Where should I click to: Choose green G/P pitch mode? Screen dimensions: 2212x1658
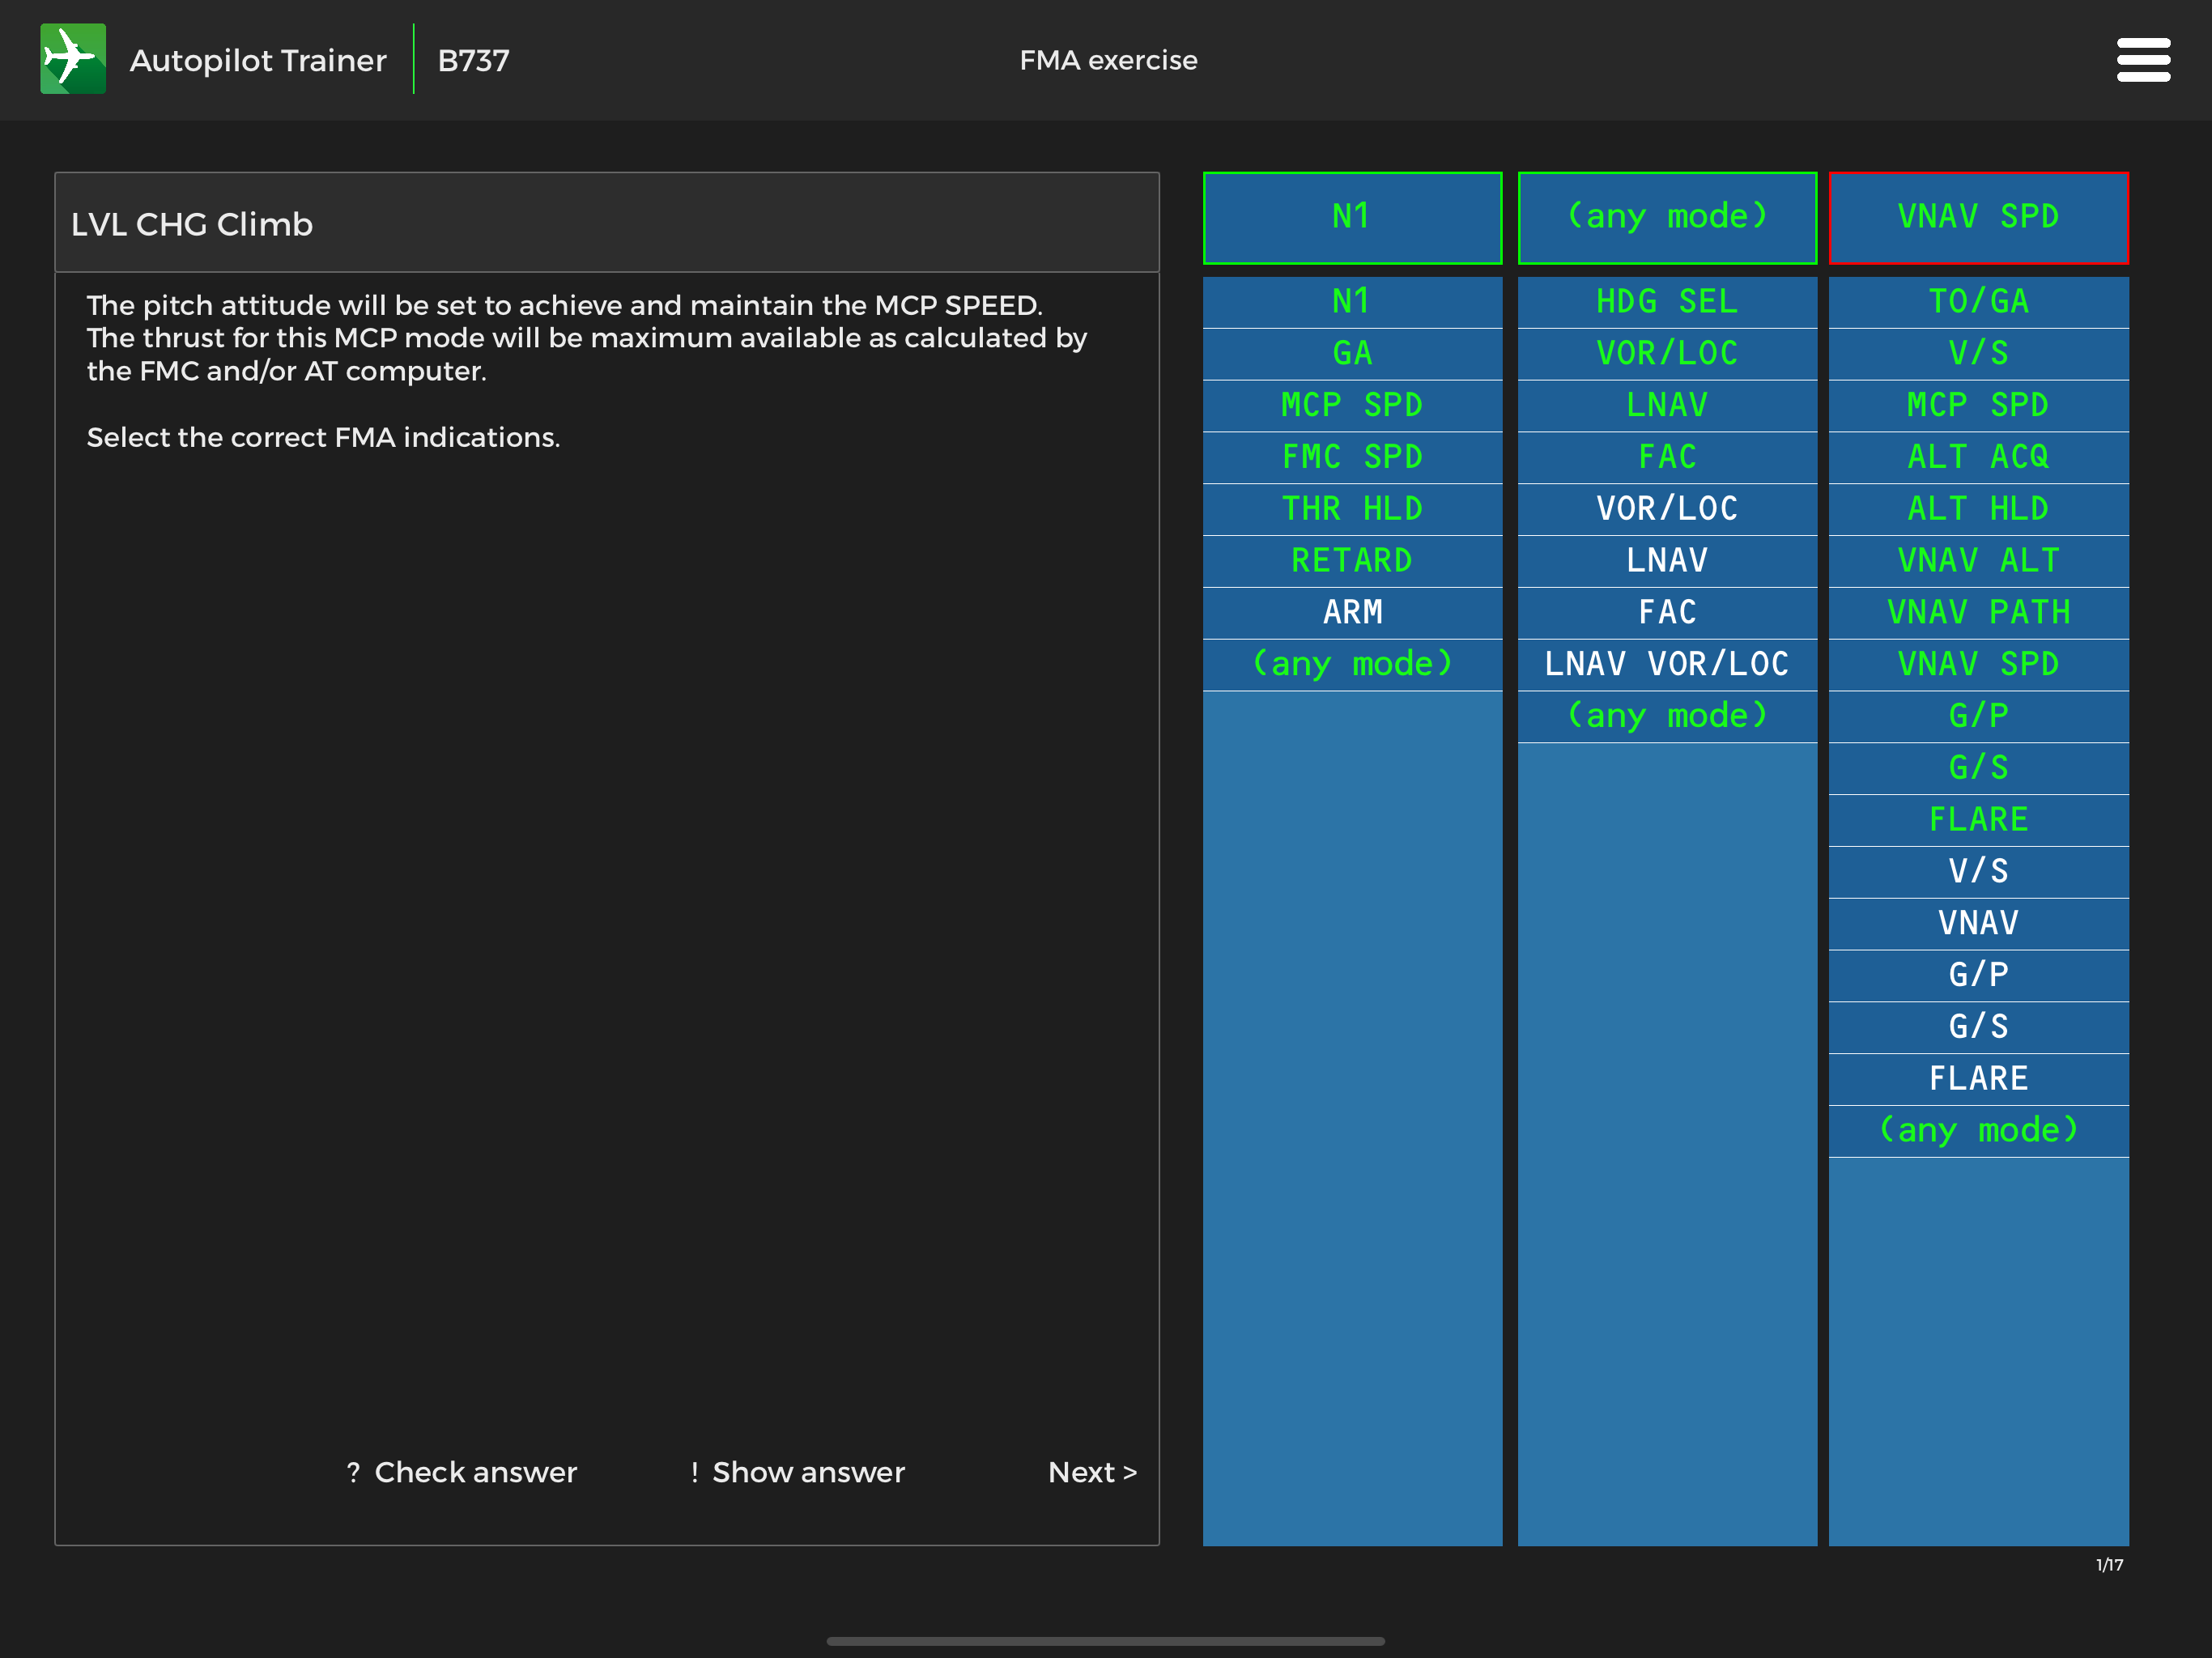coord(1978,717)
